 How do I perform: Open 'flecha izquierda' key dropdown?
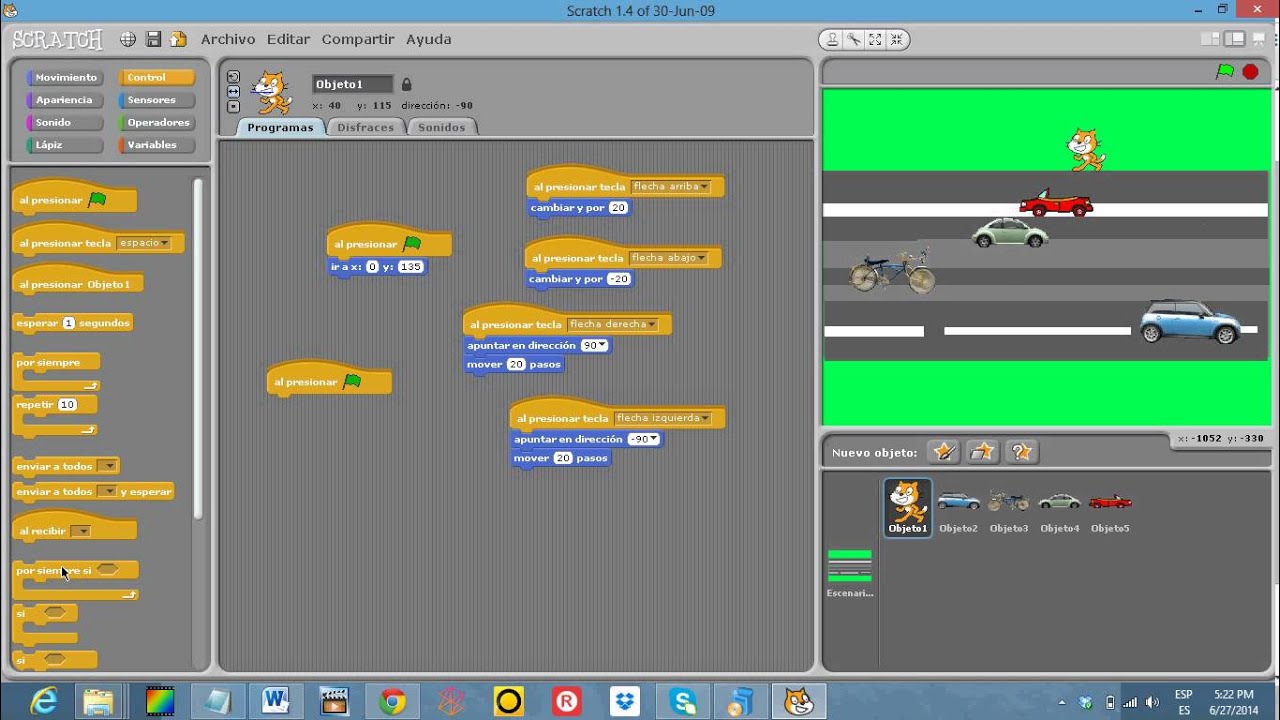[662, 418]
